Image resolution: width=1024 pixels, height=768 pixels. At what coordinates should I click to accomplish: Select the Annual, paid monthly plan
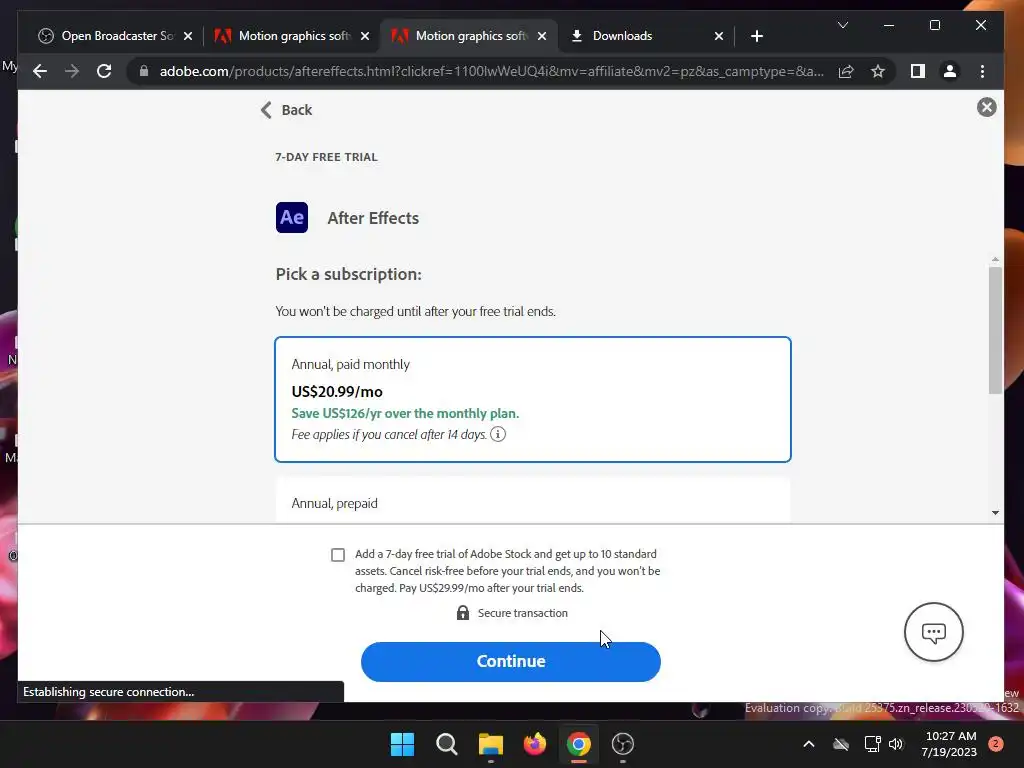tap(533, 399)
